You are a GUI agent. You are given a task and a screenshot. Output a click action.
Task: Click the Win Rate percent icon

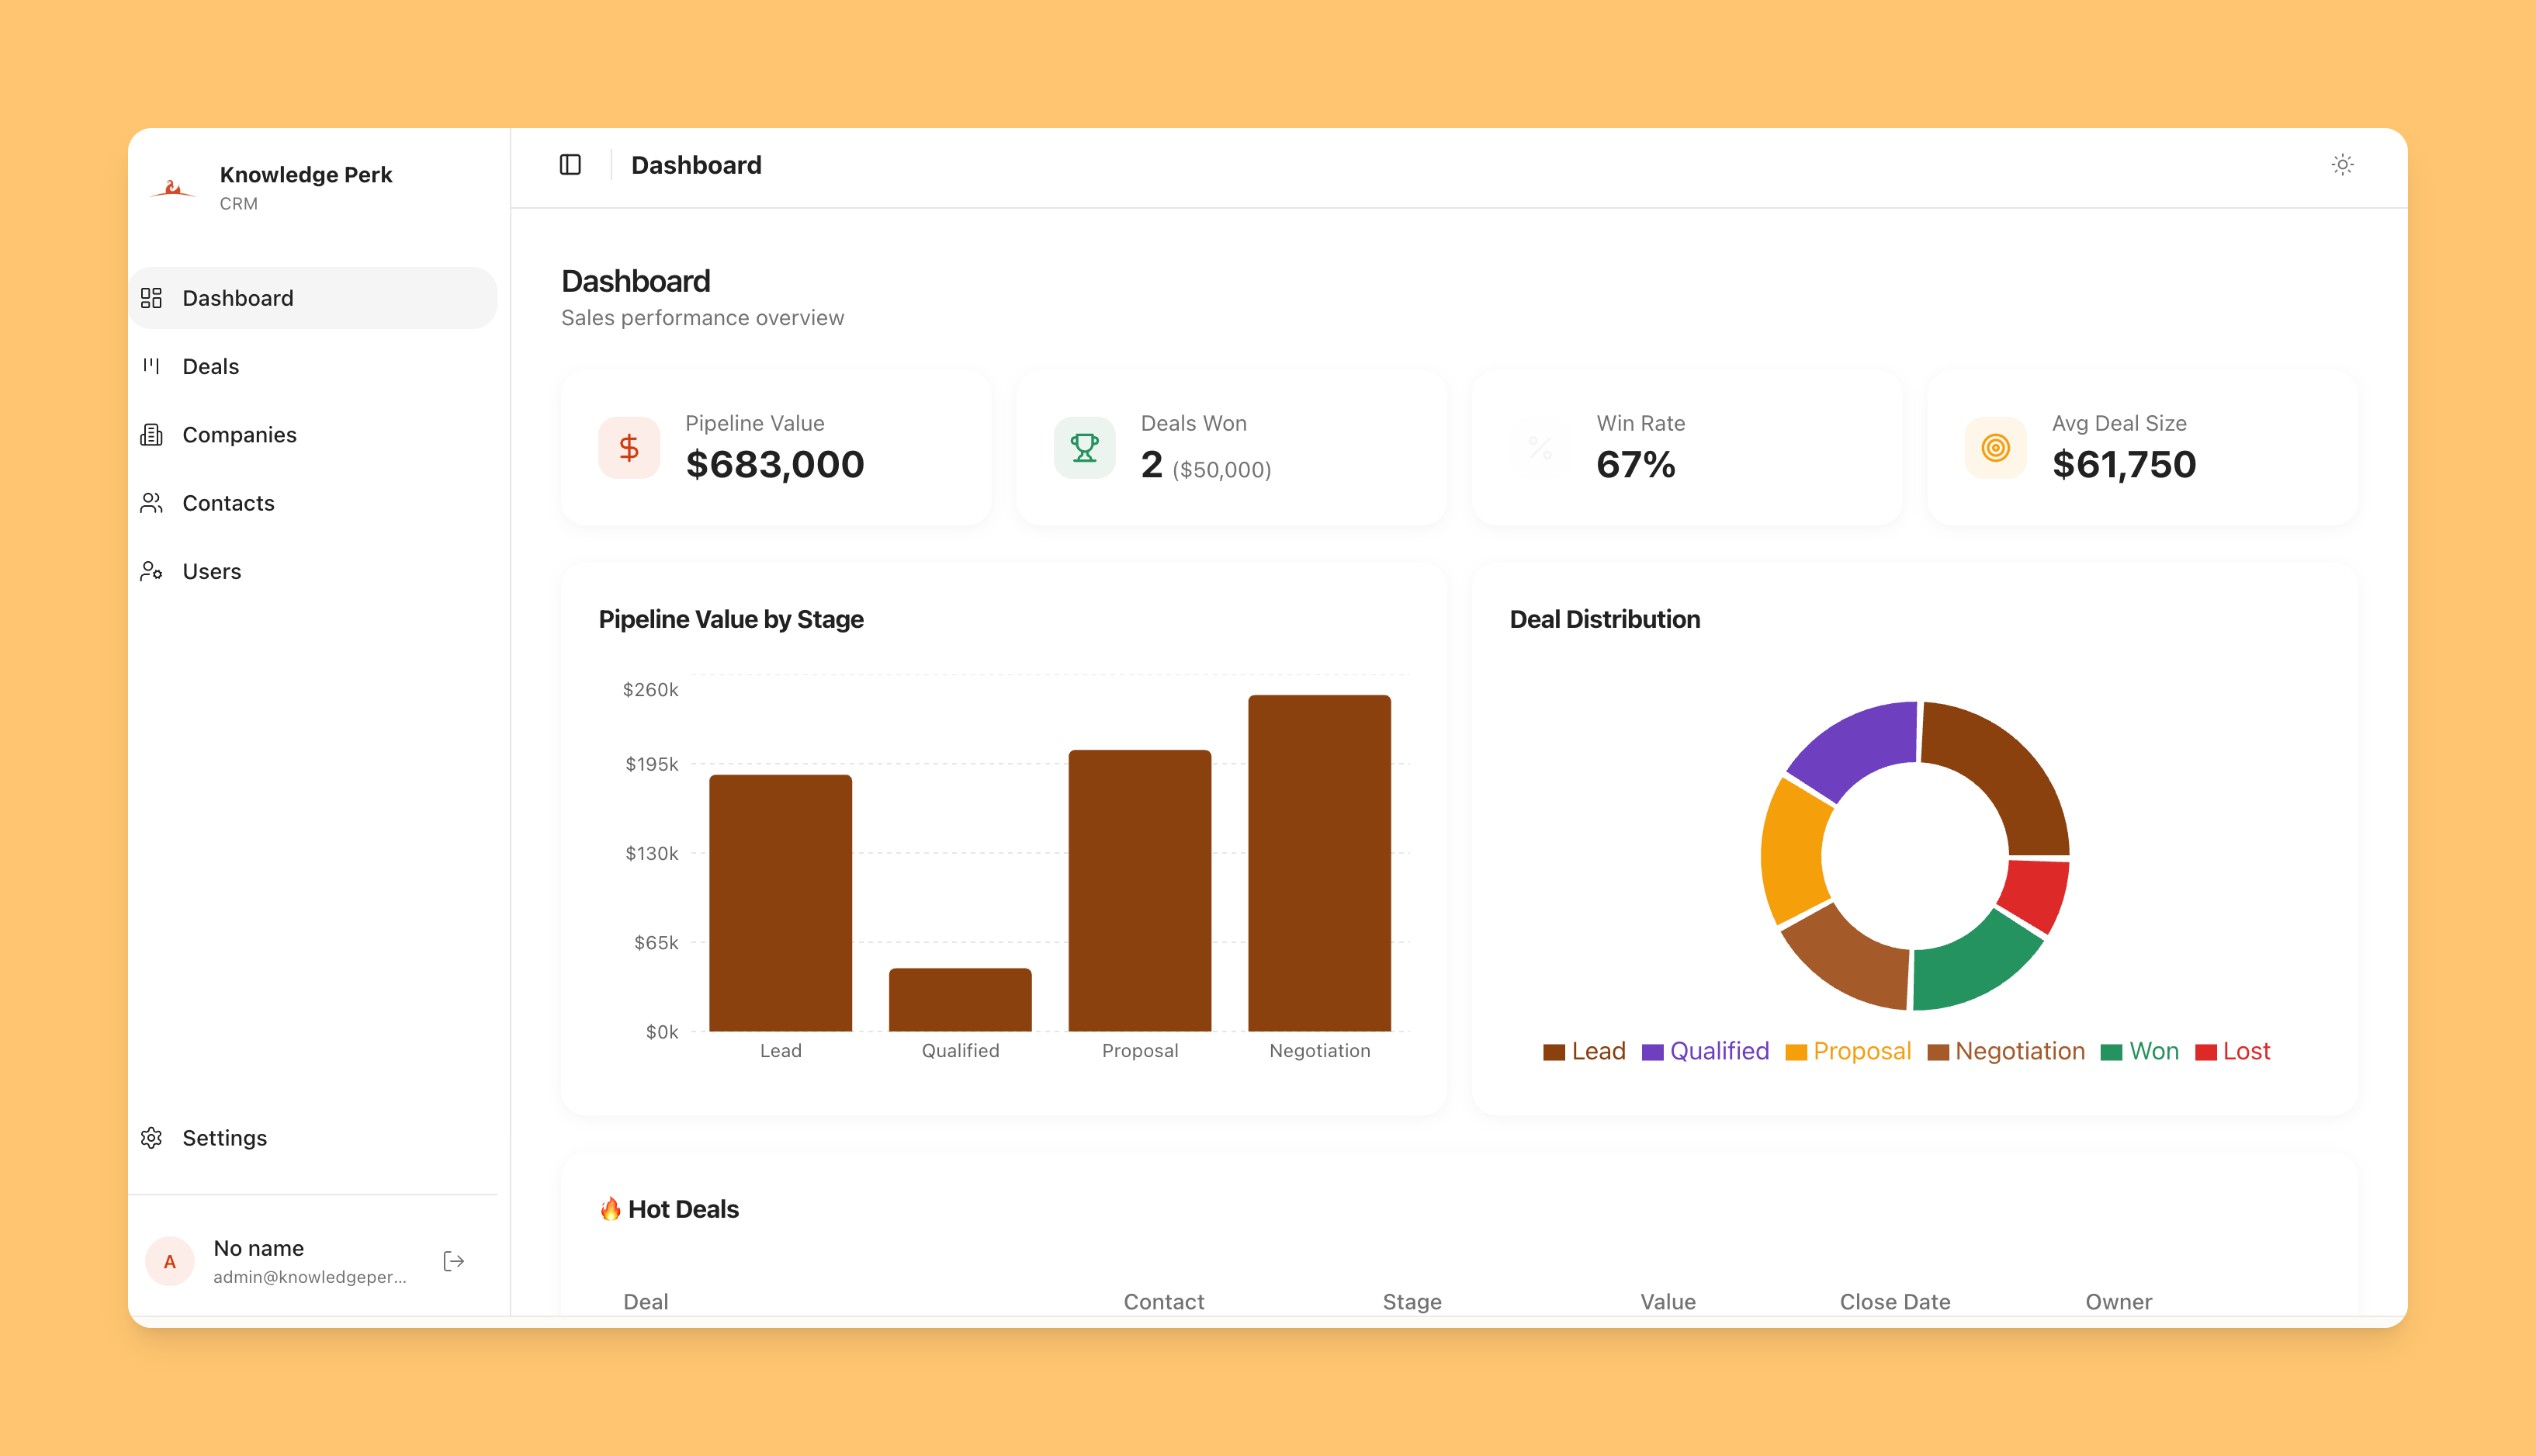1540,448
